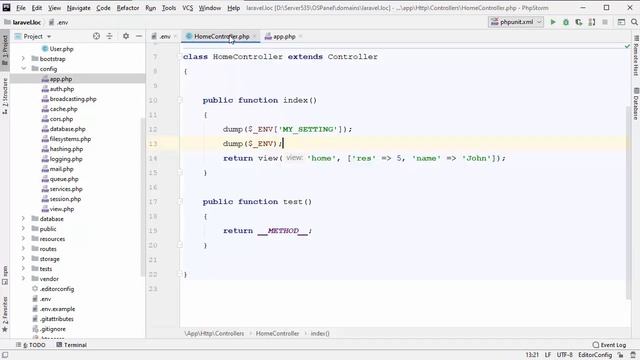
Task: Click the laravel.loc breadcrumb in navigation bar
Action: pyautogui.click(x=23, y=22)
